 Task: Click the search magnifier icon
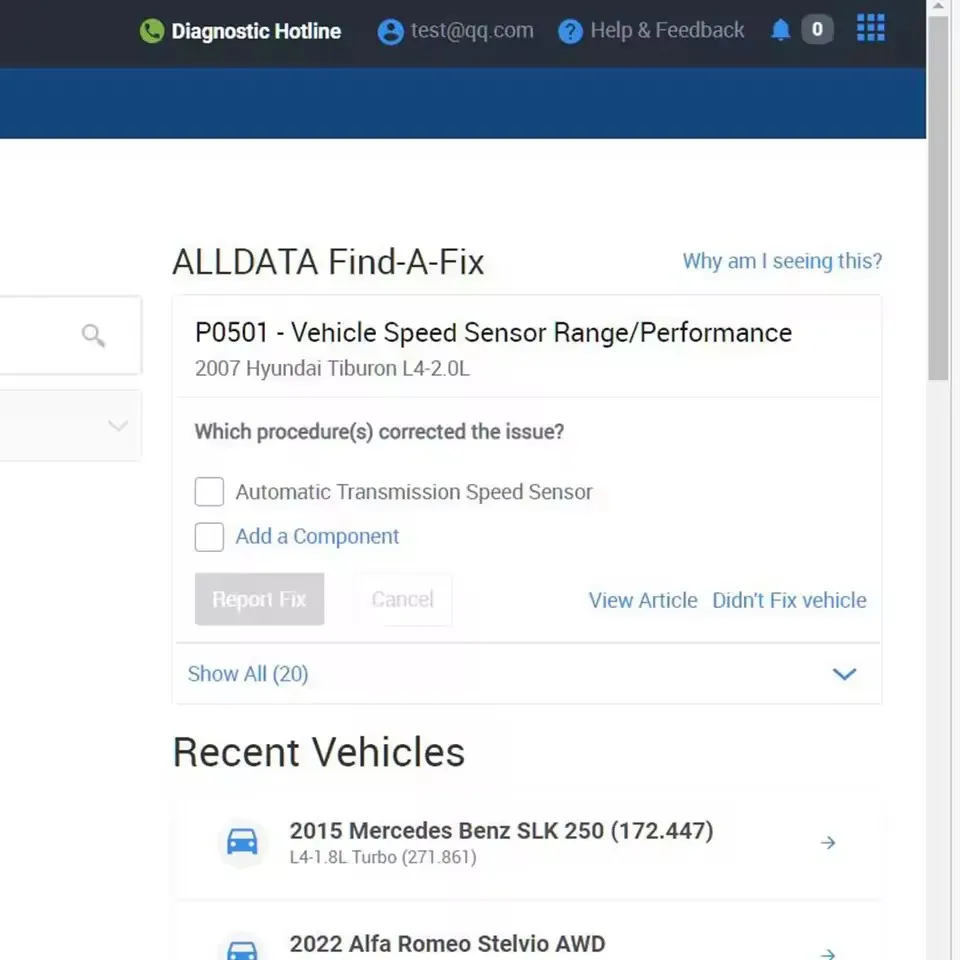click(x=93, y=335)
